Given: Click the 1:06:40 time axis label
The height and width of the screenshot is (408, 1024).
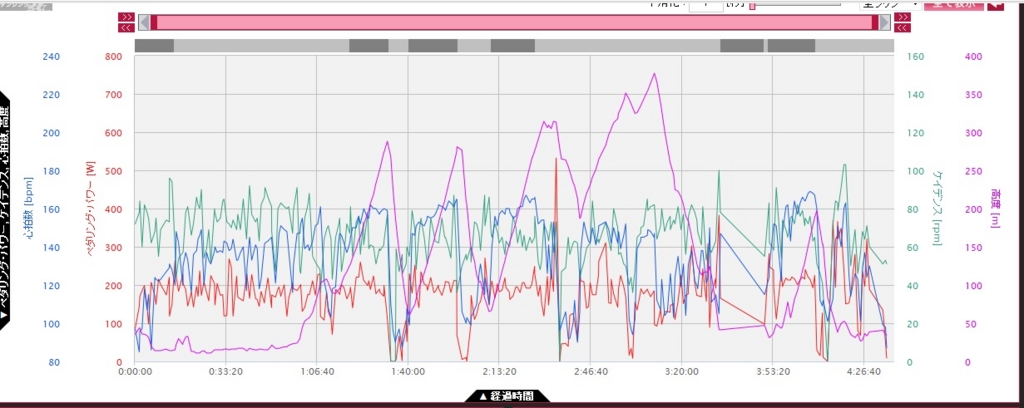Looking at the screenshot, I should (317, 371).
